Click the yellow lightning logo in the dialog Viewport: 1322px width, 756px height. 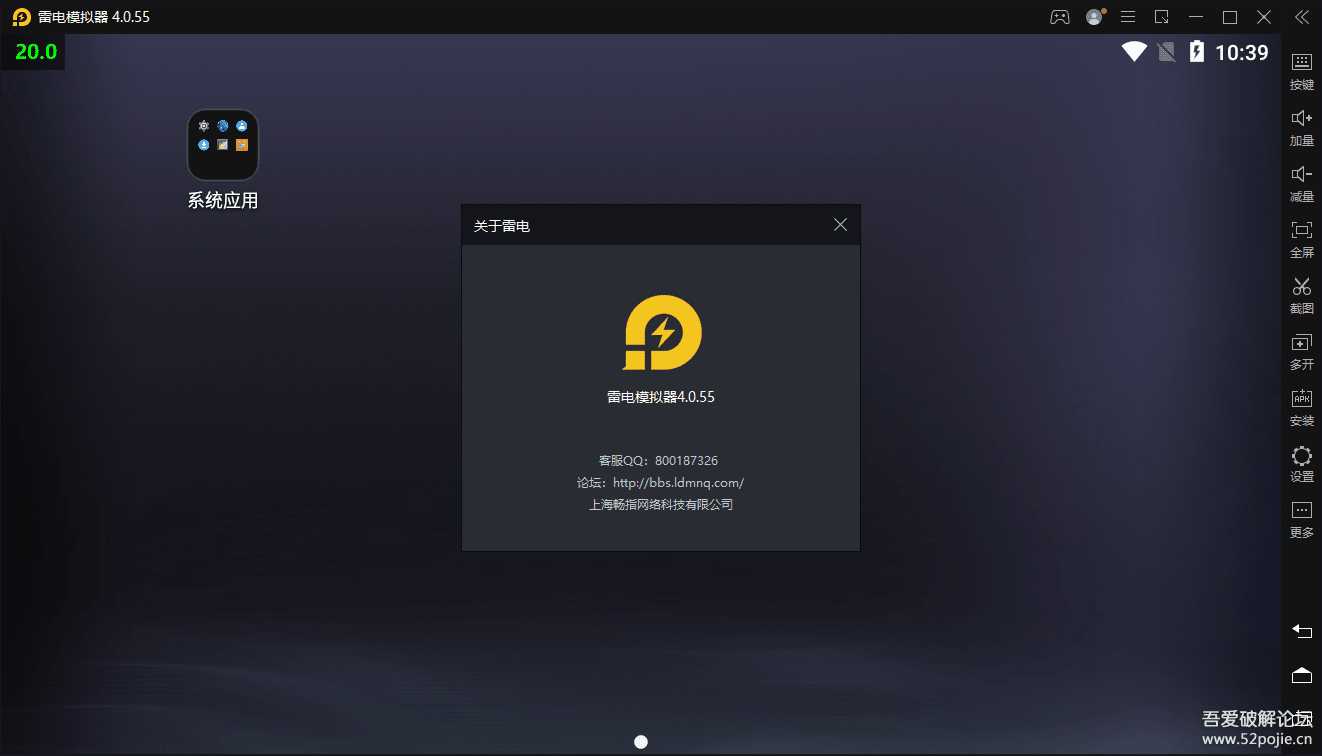click(x=662, y=332)
